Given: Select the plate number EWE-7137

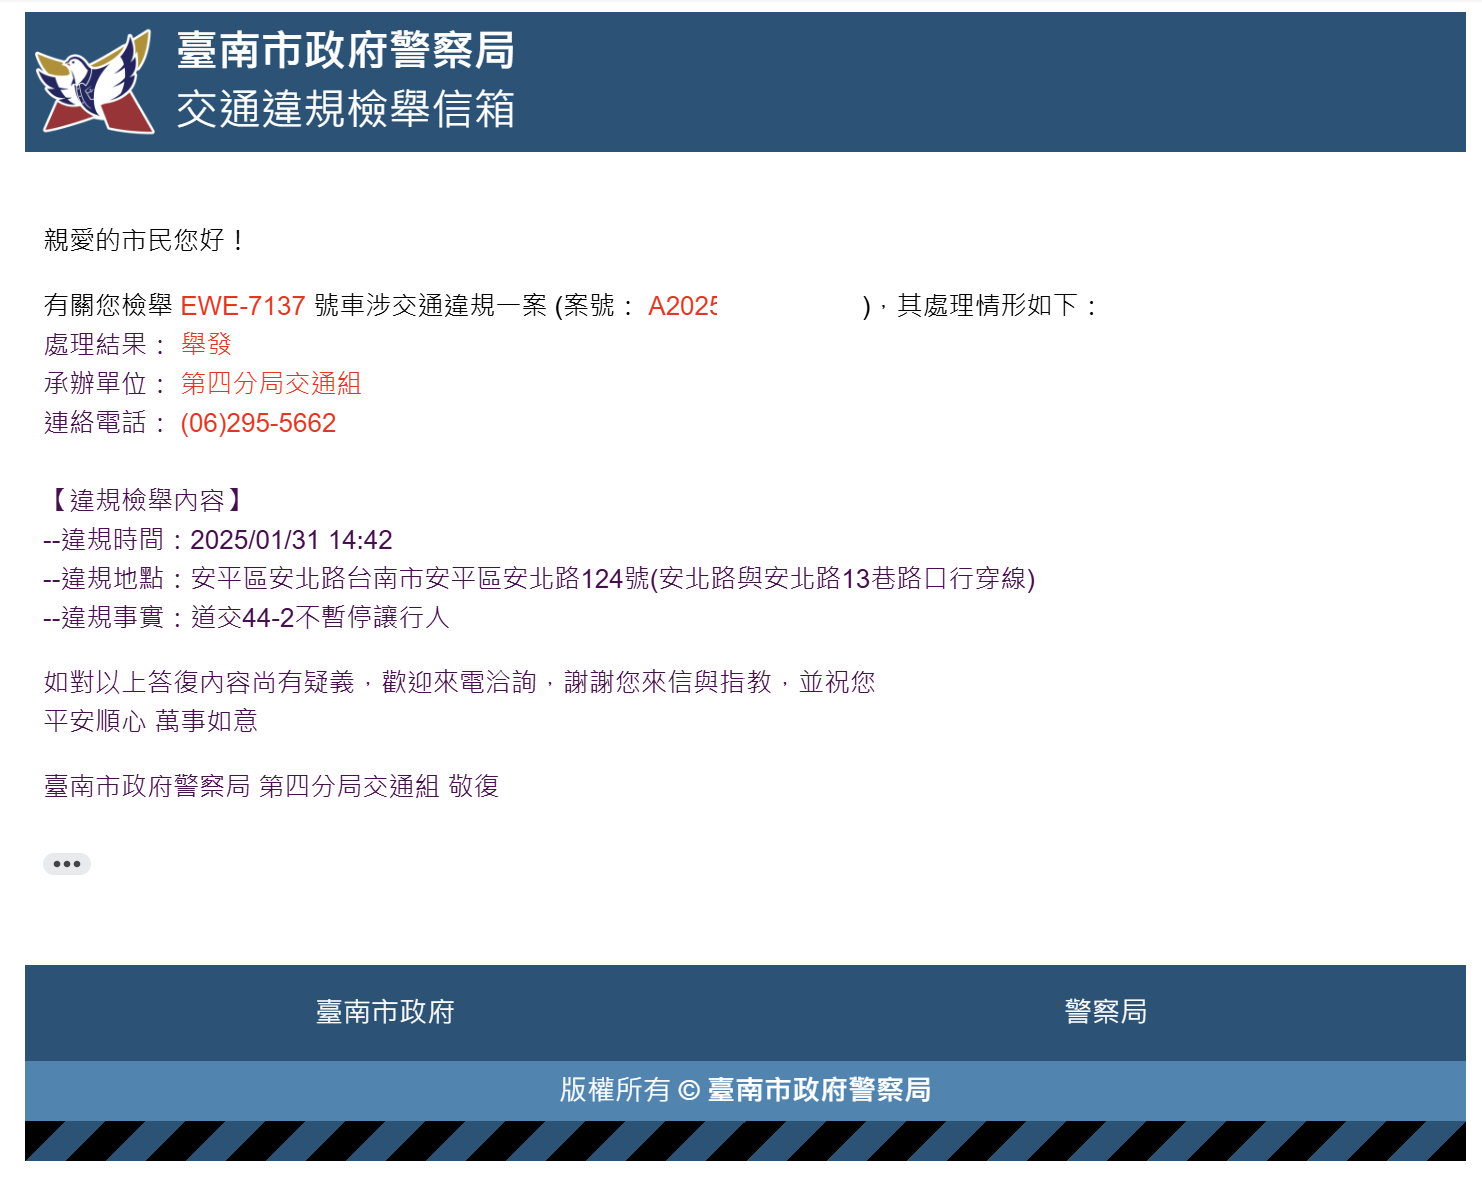Looking at the screenshot, I should point(243,306).
